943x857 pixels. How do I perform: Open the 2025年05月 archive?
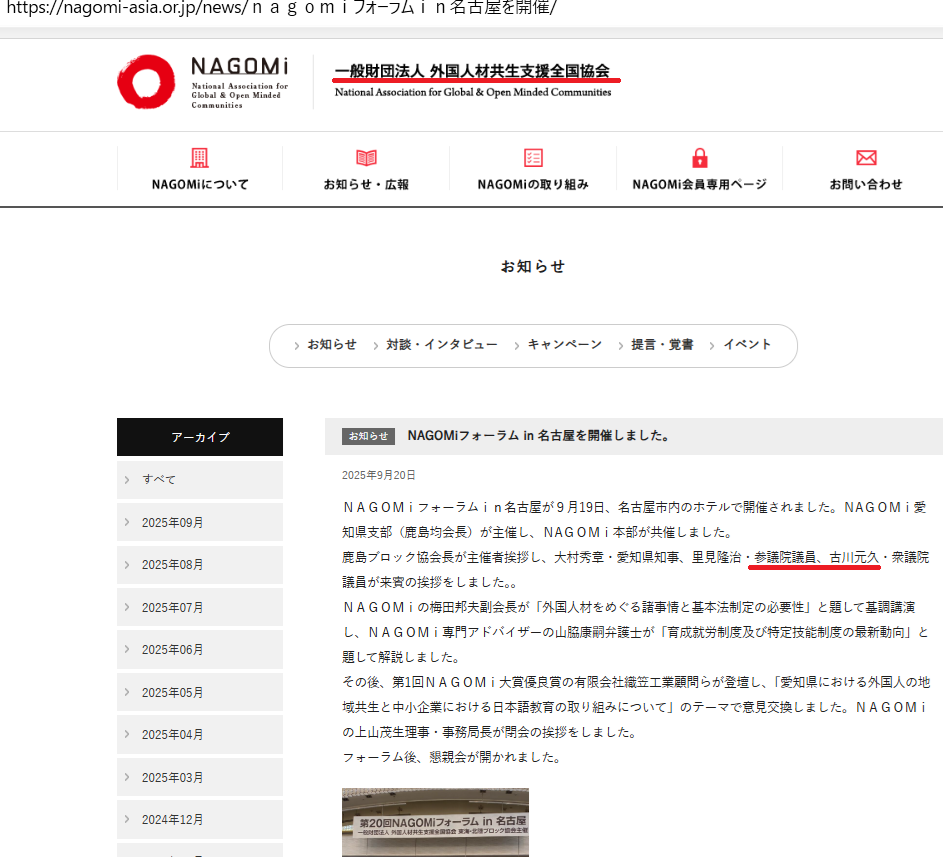coord(200,692)
